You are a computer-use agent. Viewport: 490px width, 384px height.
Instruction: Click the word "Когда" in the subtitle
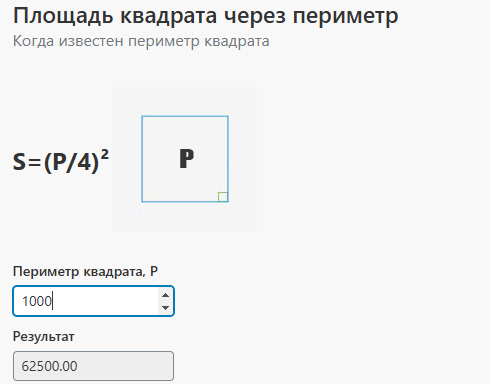click(x=33, y=42)
